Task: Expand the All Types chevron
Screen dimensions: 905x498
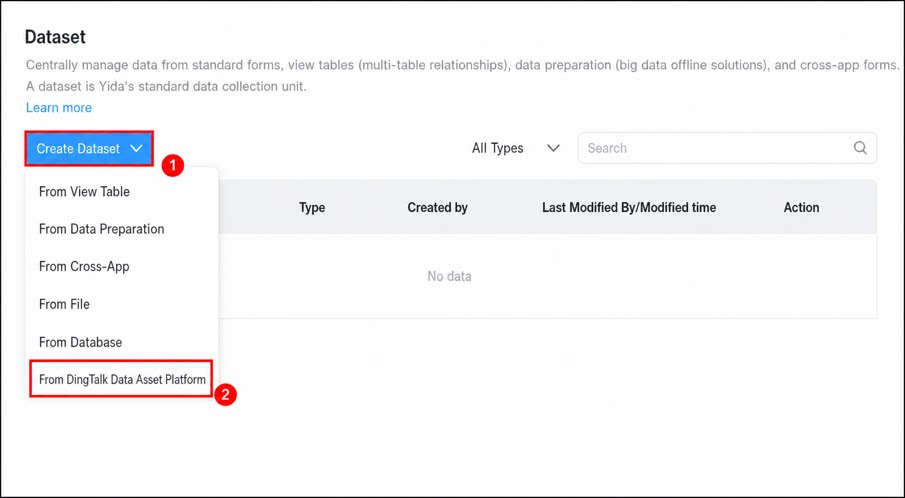Action: point(553,148)
